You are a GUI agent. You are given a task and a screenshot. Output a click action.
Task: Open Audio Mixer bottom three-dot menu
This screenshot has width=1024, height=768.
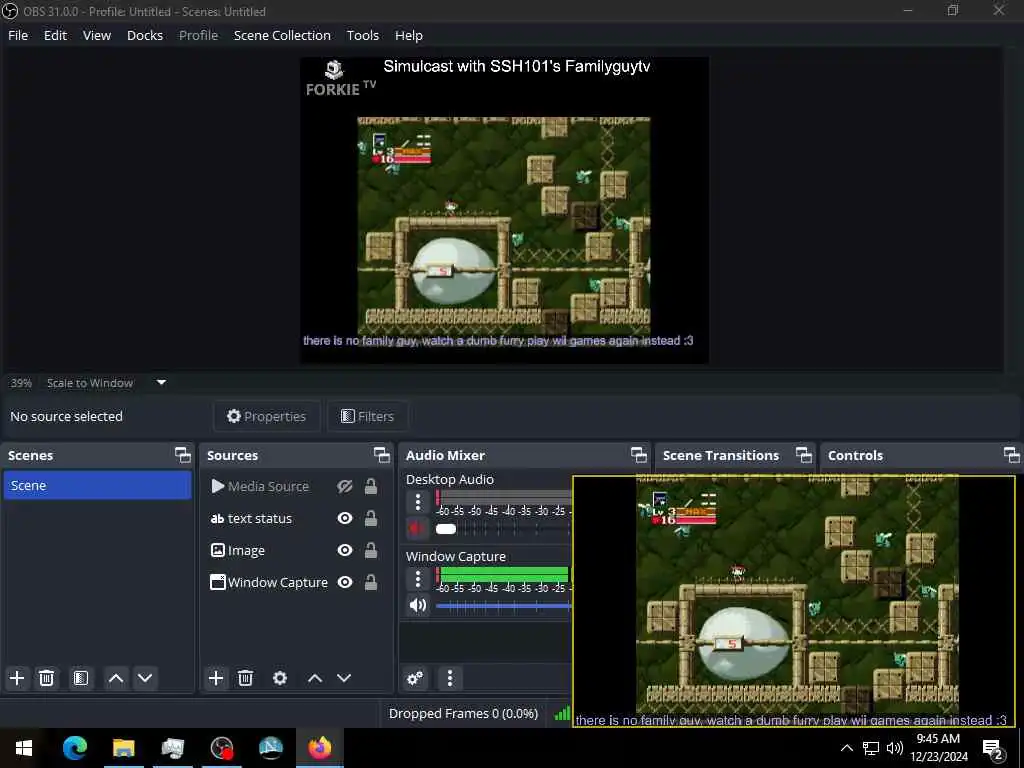449,678
